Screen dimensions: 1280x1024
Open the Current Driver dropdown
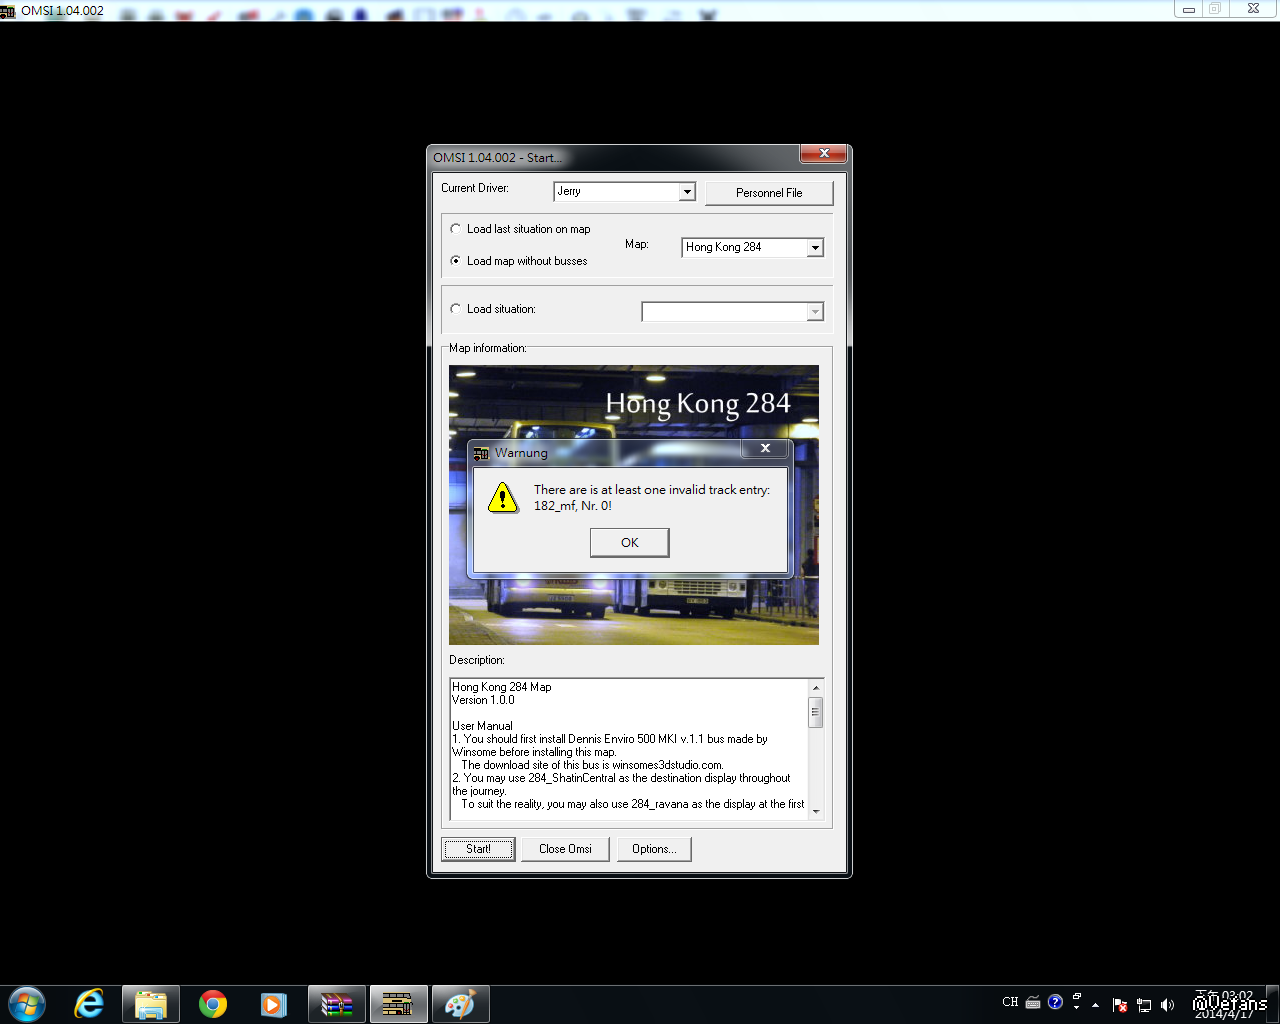pos(687,192)
